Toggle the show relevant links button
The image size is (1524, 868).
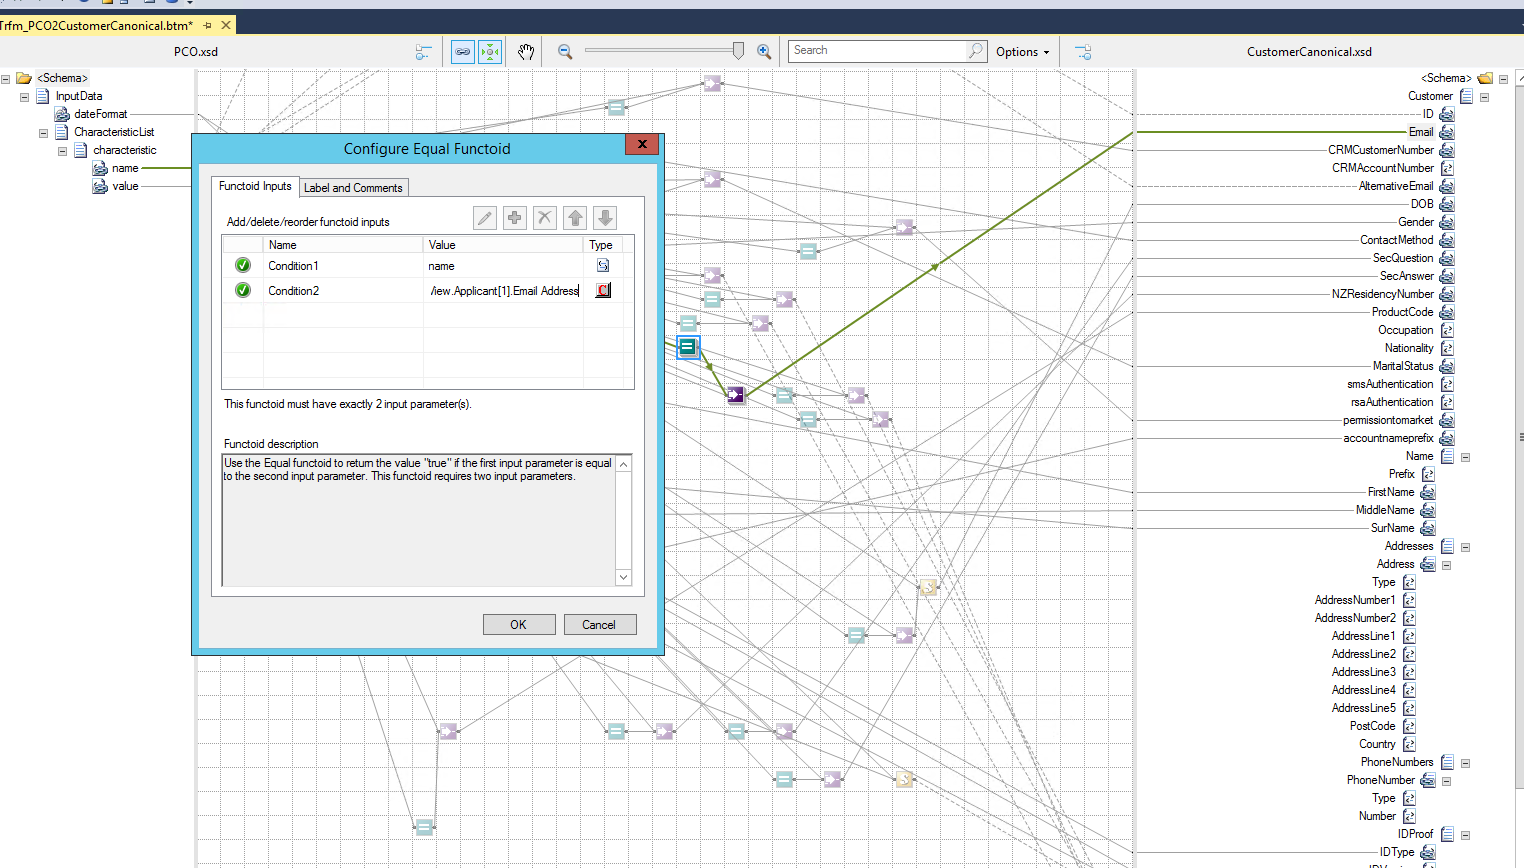click(x=463, y=52)
